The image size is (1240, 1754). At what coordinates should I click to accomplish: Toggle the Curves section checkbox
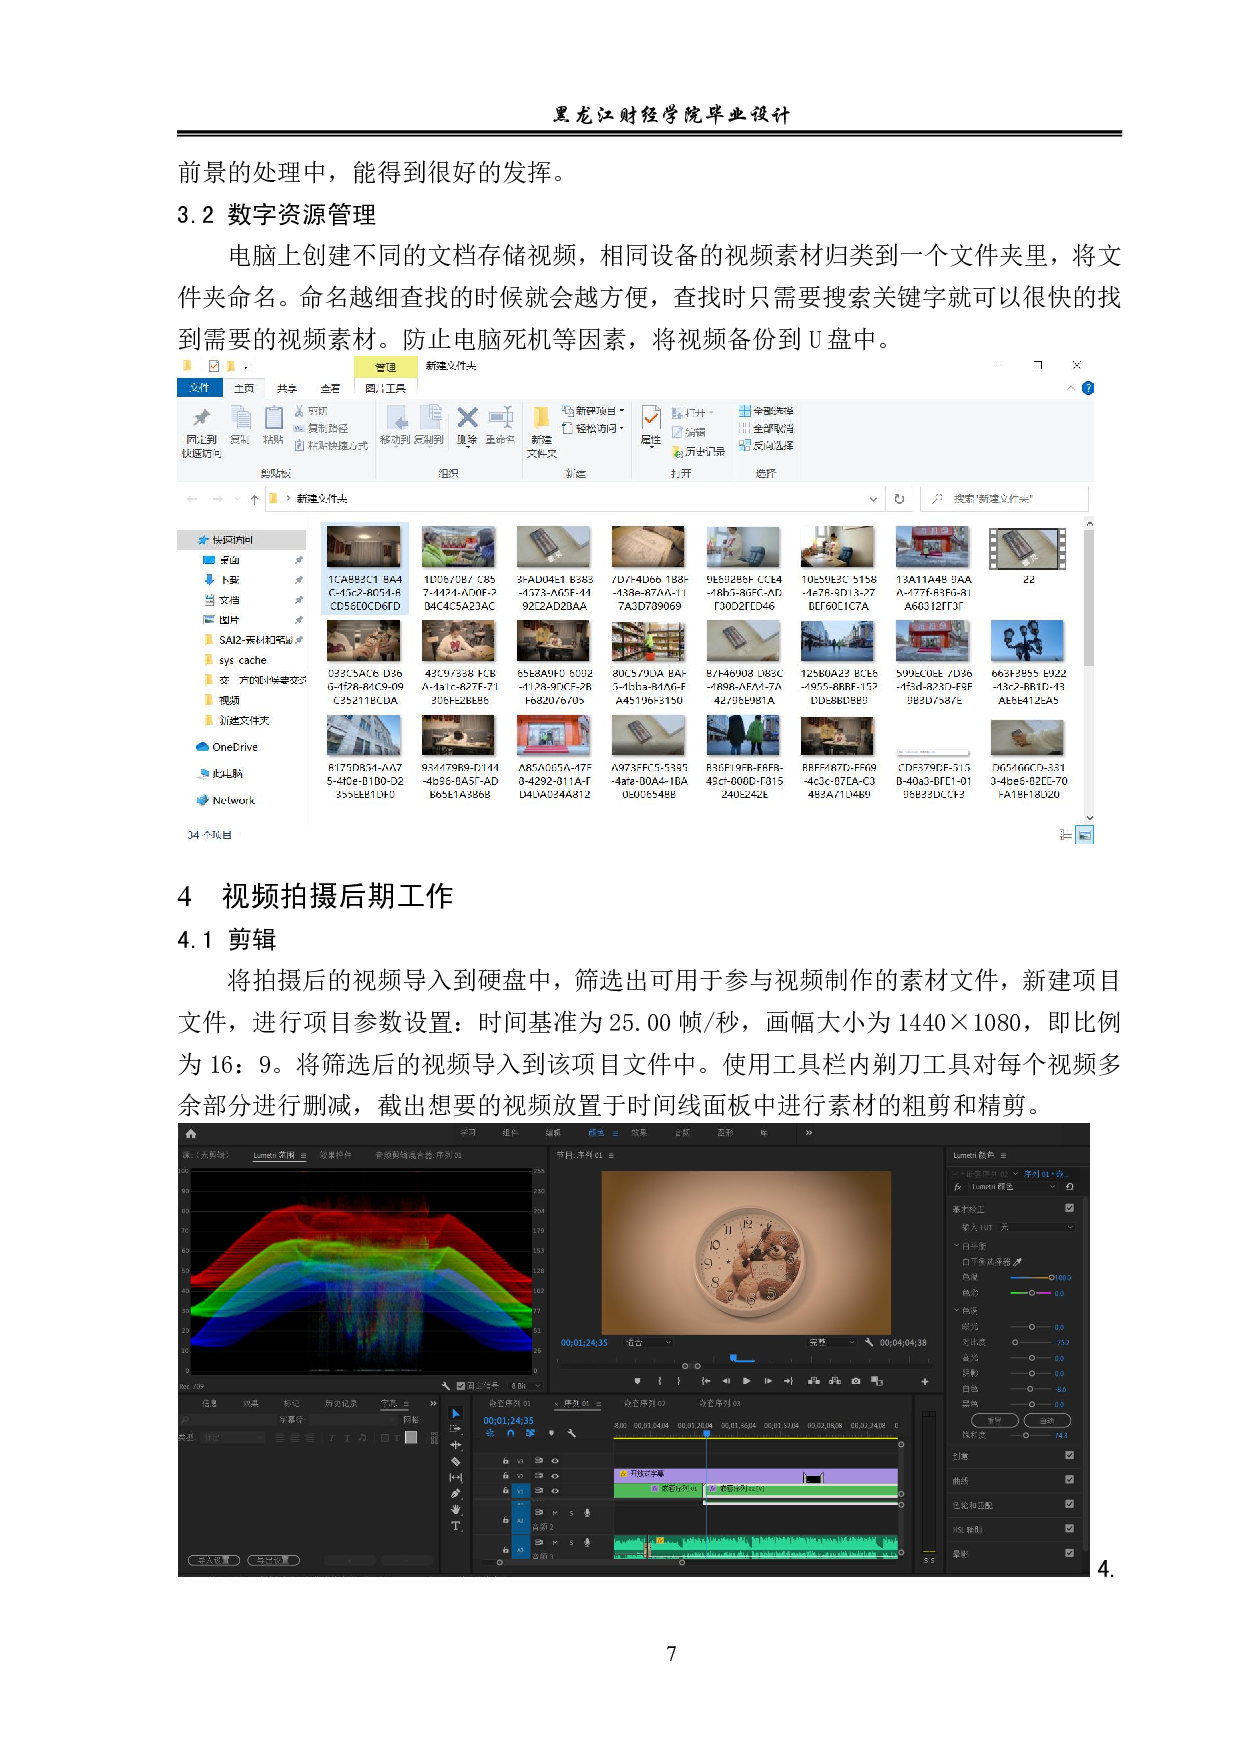(1069, 1480)
